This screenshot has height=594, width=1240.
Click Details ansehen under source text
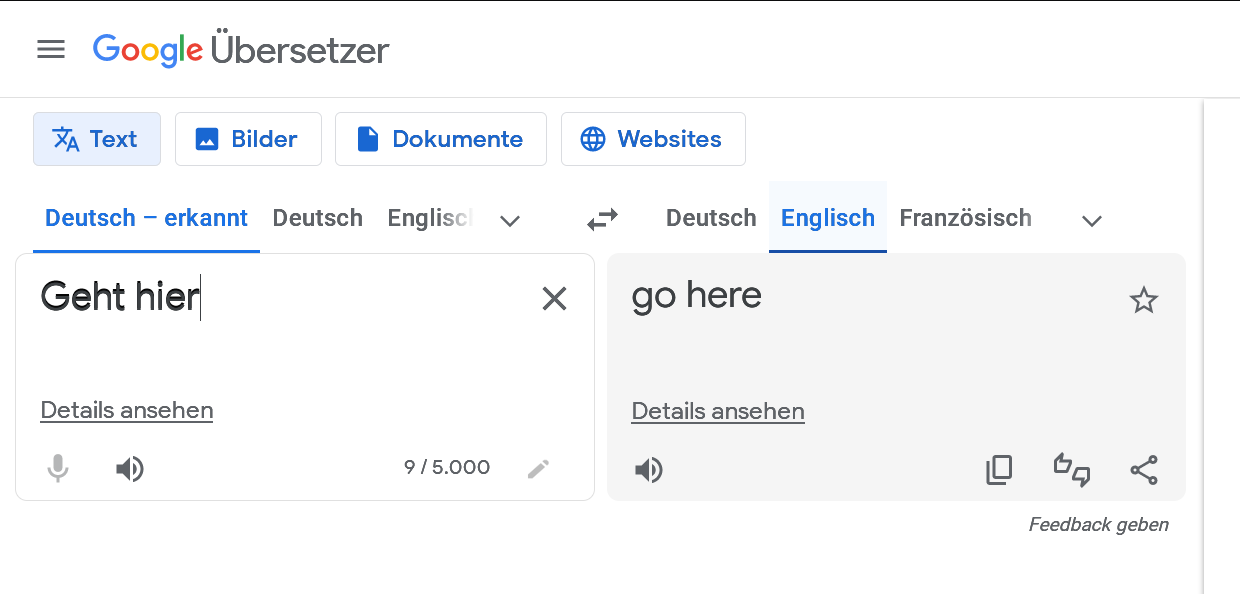127,410
